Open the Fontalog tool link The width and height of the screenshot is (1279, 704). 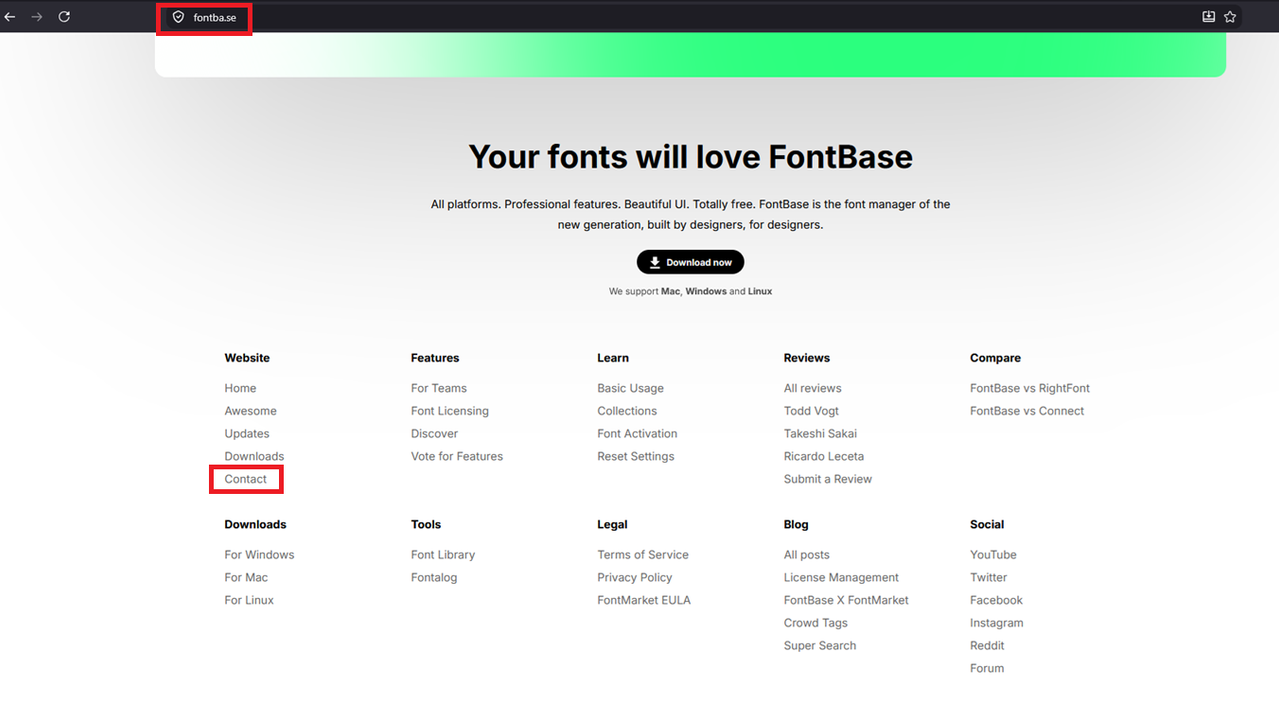click(x=434, y=577)
